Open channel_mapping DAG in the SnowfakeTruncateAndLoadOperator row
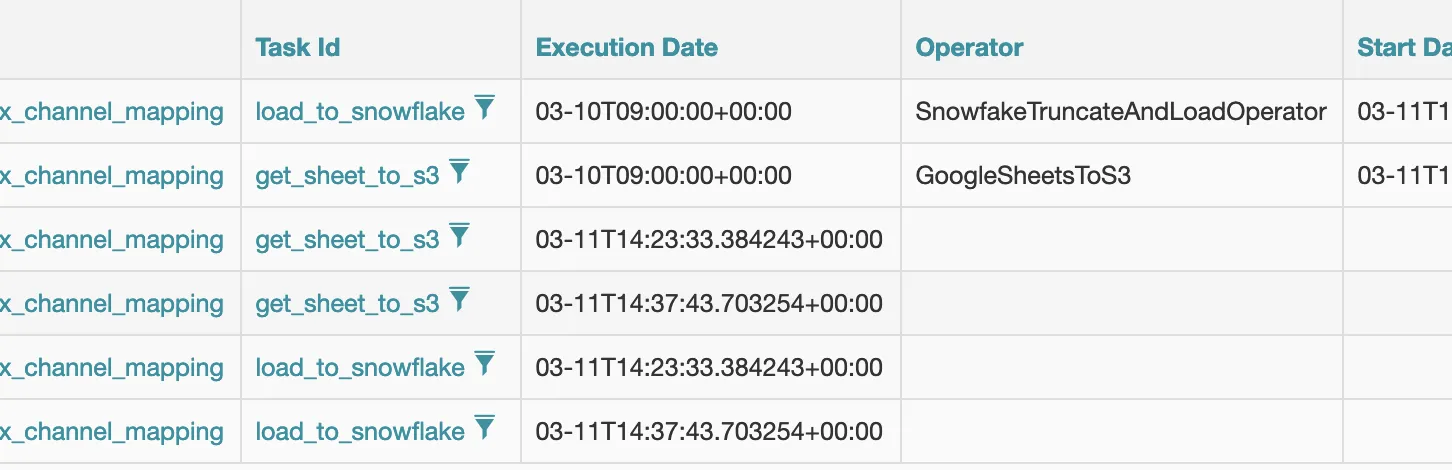 pos(112,112)
